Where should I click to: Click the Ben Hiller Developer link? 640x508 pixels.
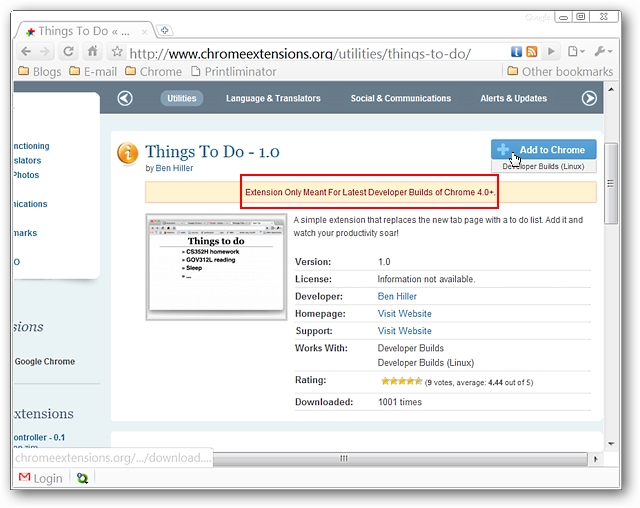397,296
